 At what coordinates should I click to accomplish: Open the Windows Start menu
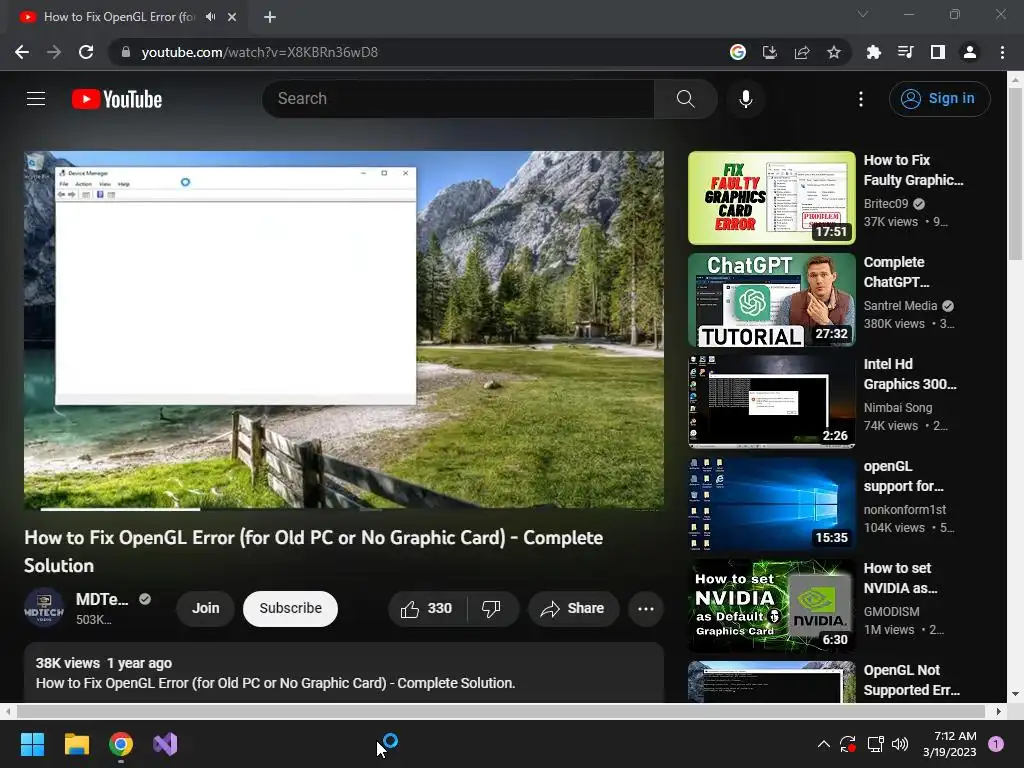pyautogui.click(x=32, y=744)
